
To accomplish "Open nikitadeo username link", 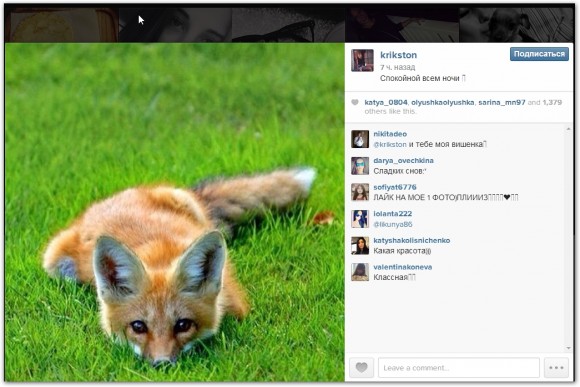I will coord(390,134).
